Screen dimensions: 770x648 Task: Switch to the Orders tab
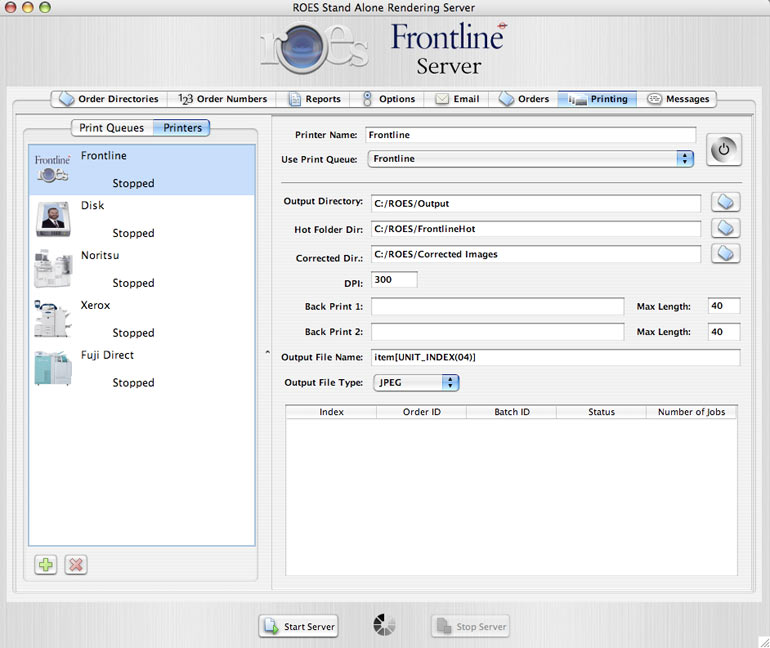tap(523, 99)
